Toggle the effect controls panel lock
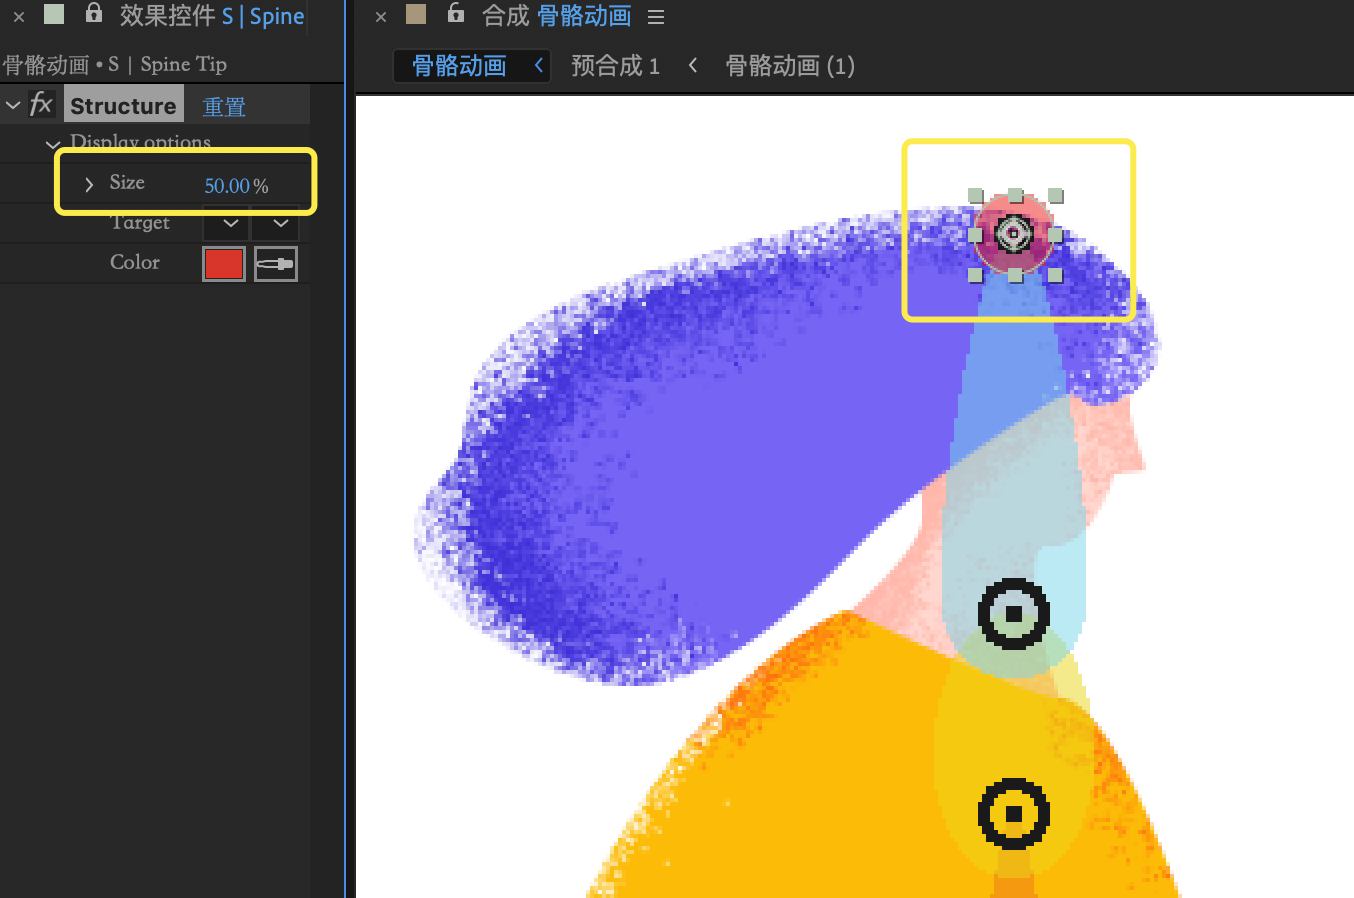The image size is (1354, 898). [94, 13]
